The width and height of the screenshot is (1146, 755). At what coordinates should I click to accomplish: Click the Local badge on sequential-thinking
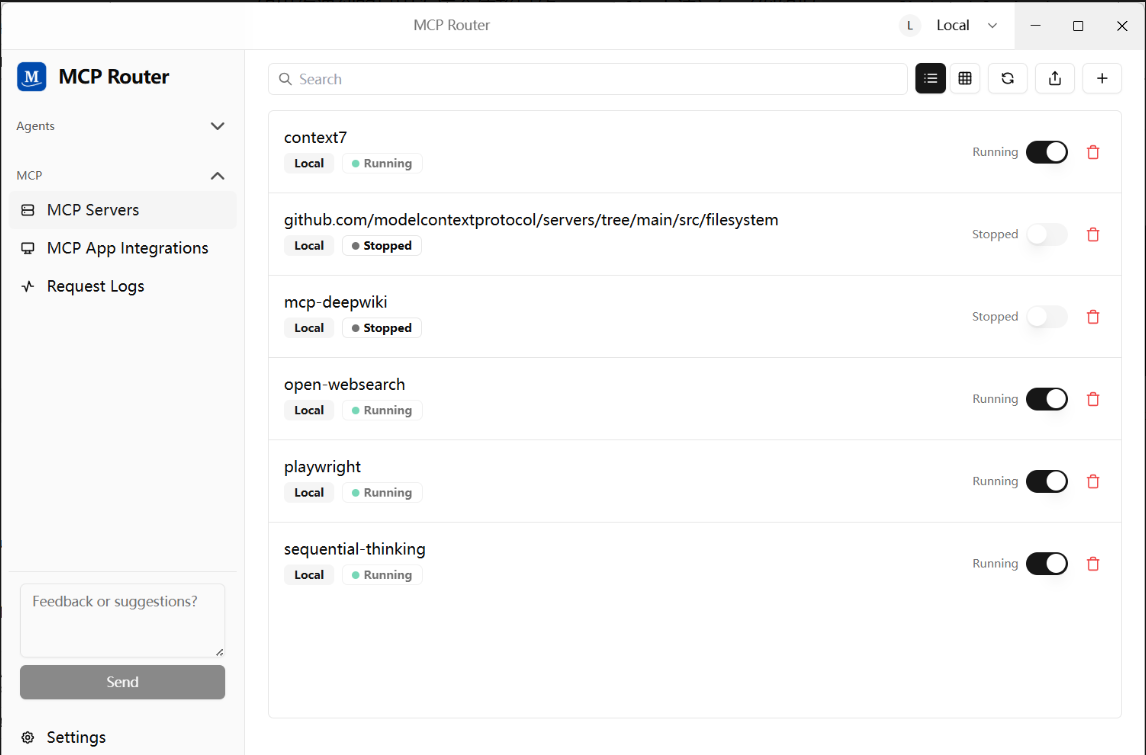[308, 575]
